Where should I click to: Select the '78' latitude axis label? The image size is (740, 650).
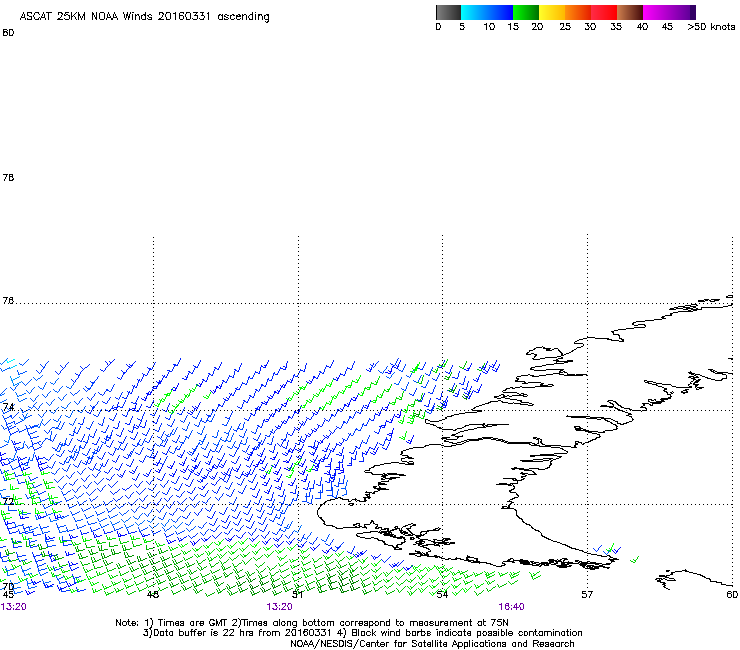point(8,177)
